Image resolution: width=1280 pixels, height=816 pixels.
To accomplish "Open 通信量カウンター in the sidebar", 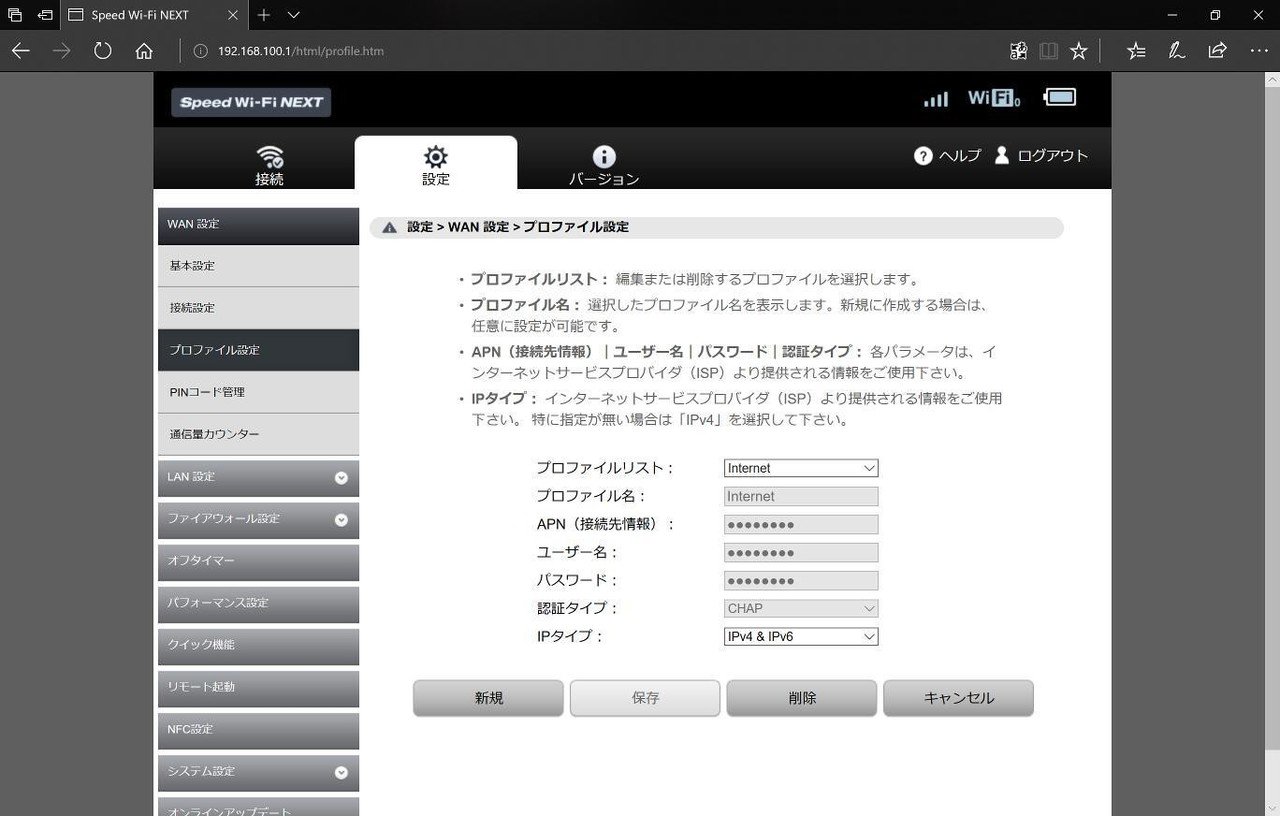I will coord(258,434).
